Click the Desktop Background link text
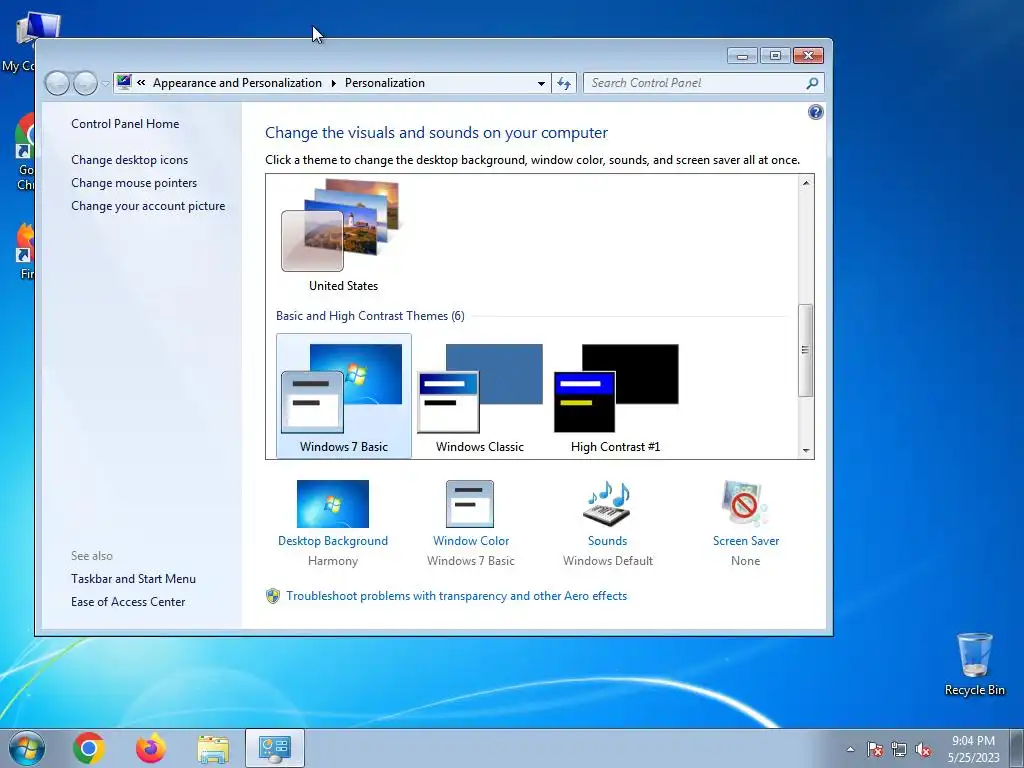 [x=332, y=541]
